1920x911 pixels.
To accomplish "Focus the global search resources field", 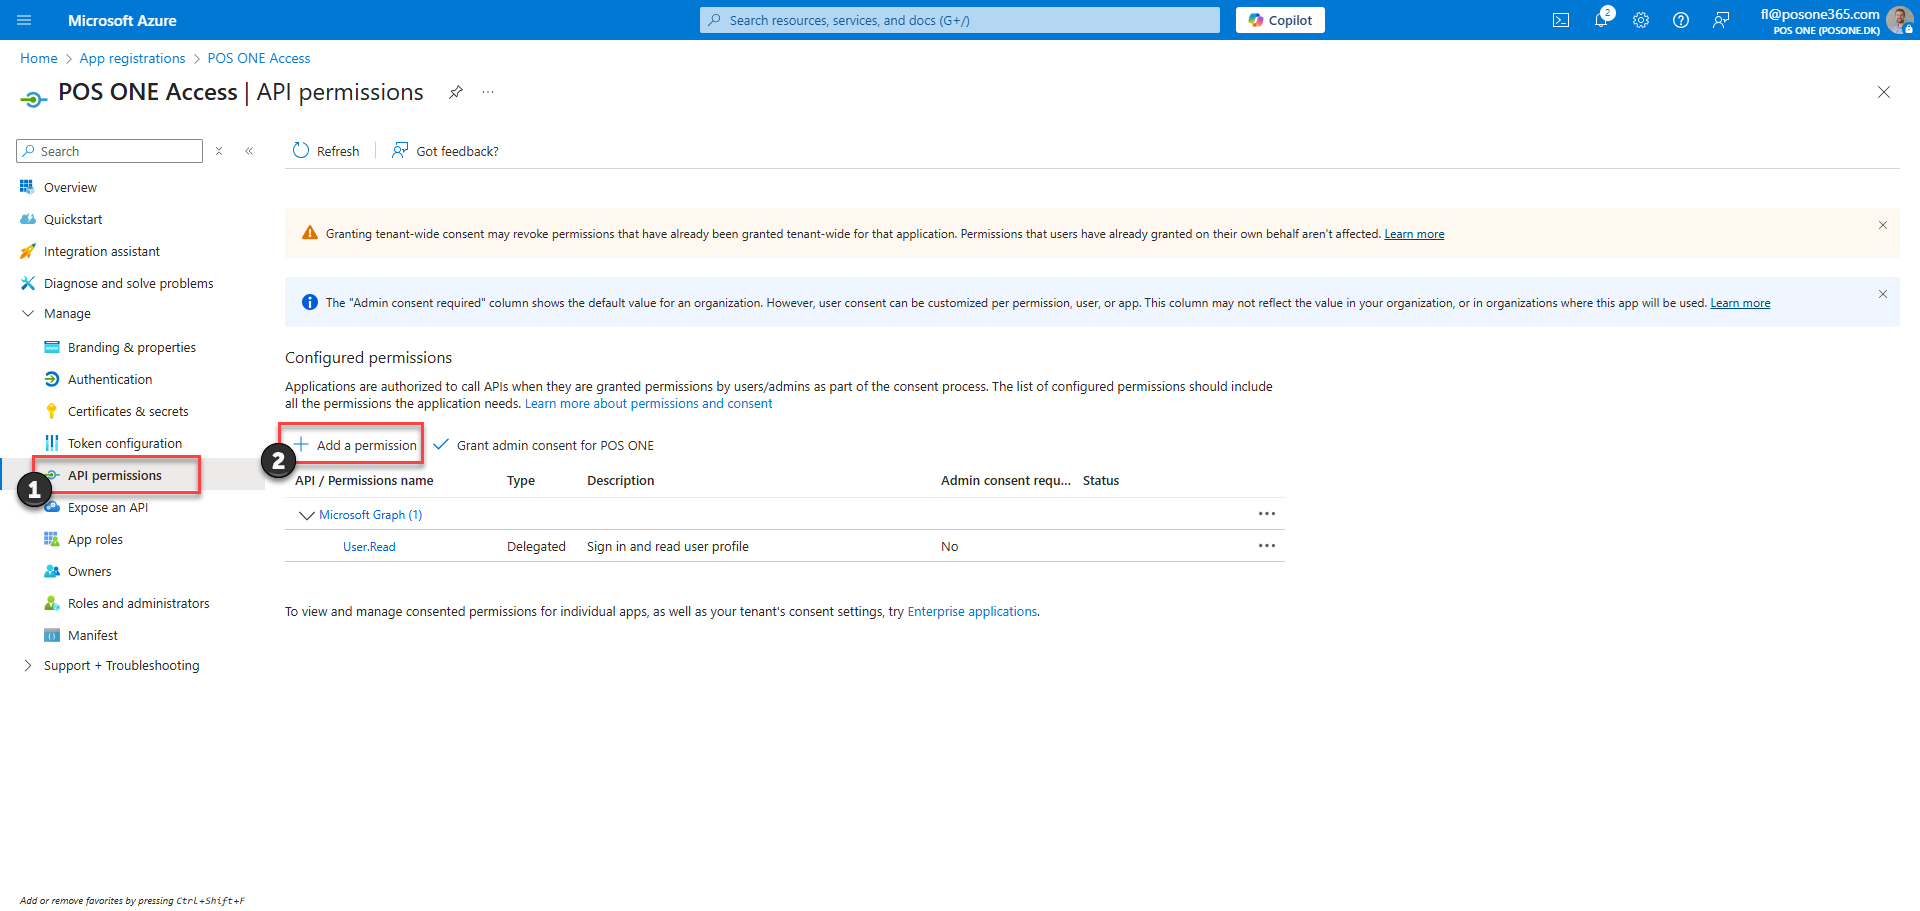I will 960,20.
